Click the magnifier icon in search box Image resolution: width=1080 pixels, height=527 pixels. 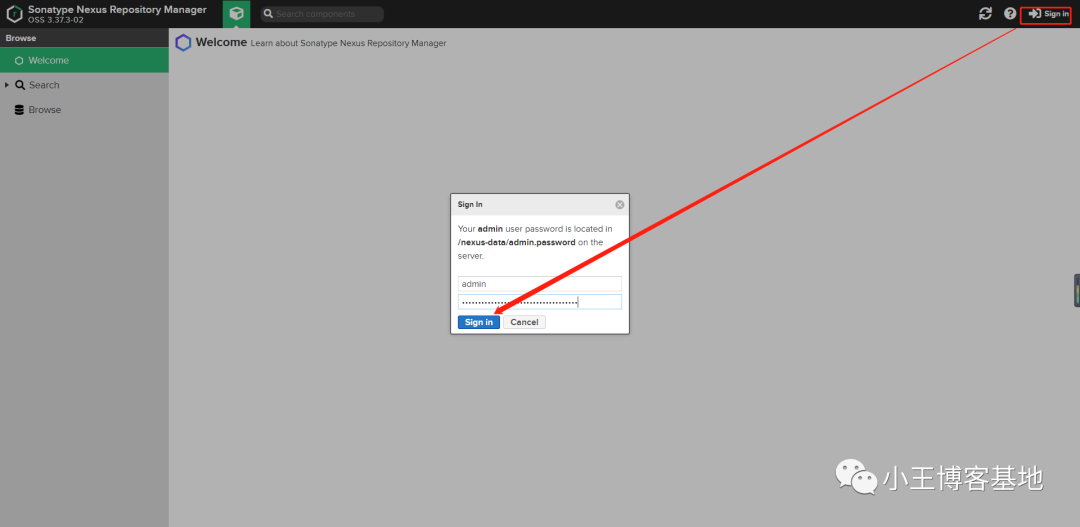[269, 14]
